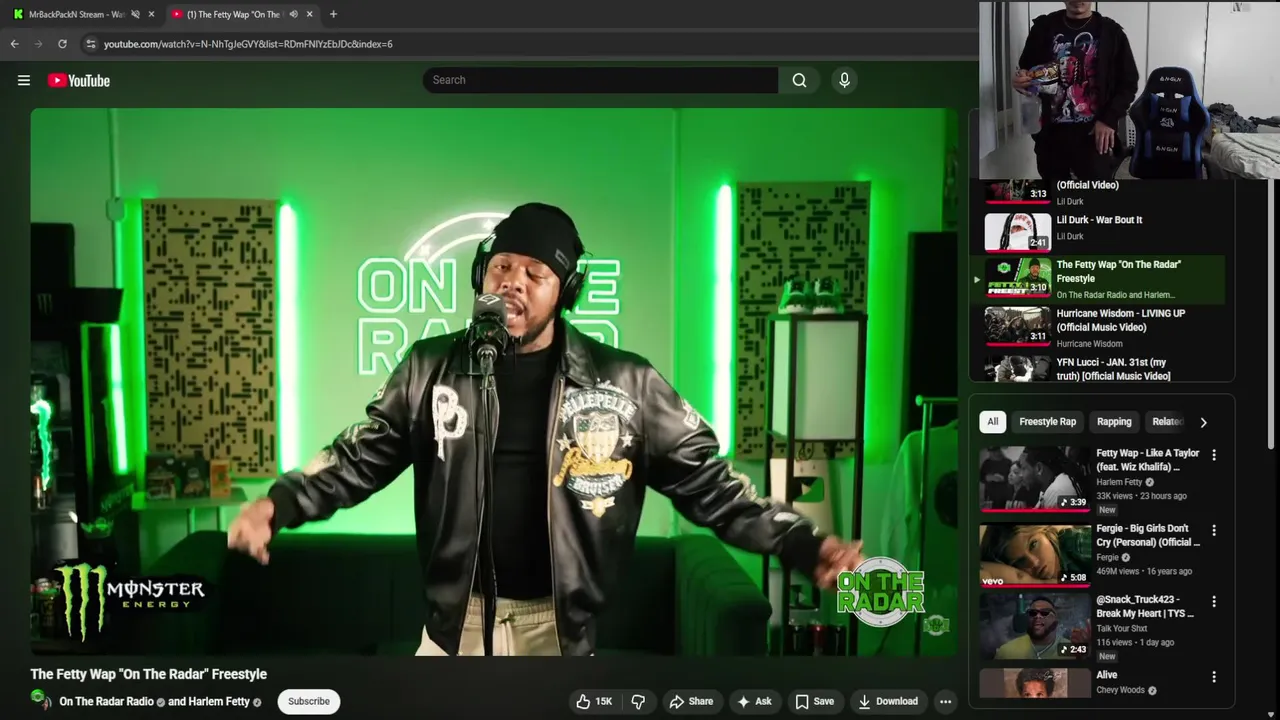Image resolution: width=1280 pixels, height=720 pixels.
Task: Go to the YouTube home logo
Action: point(79,80)
